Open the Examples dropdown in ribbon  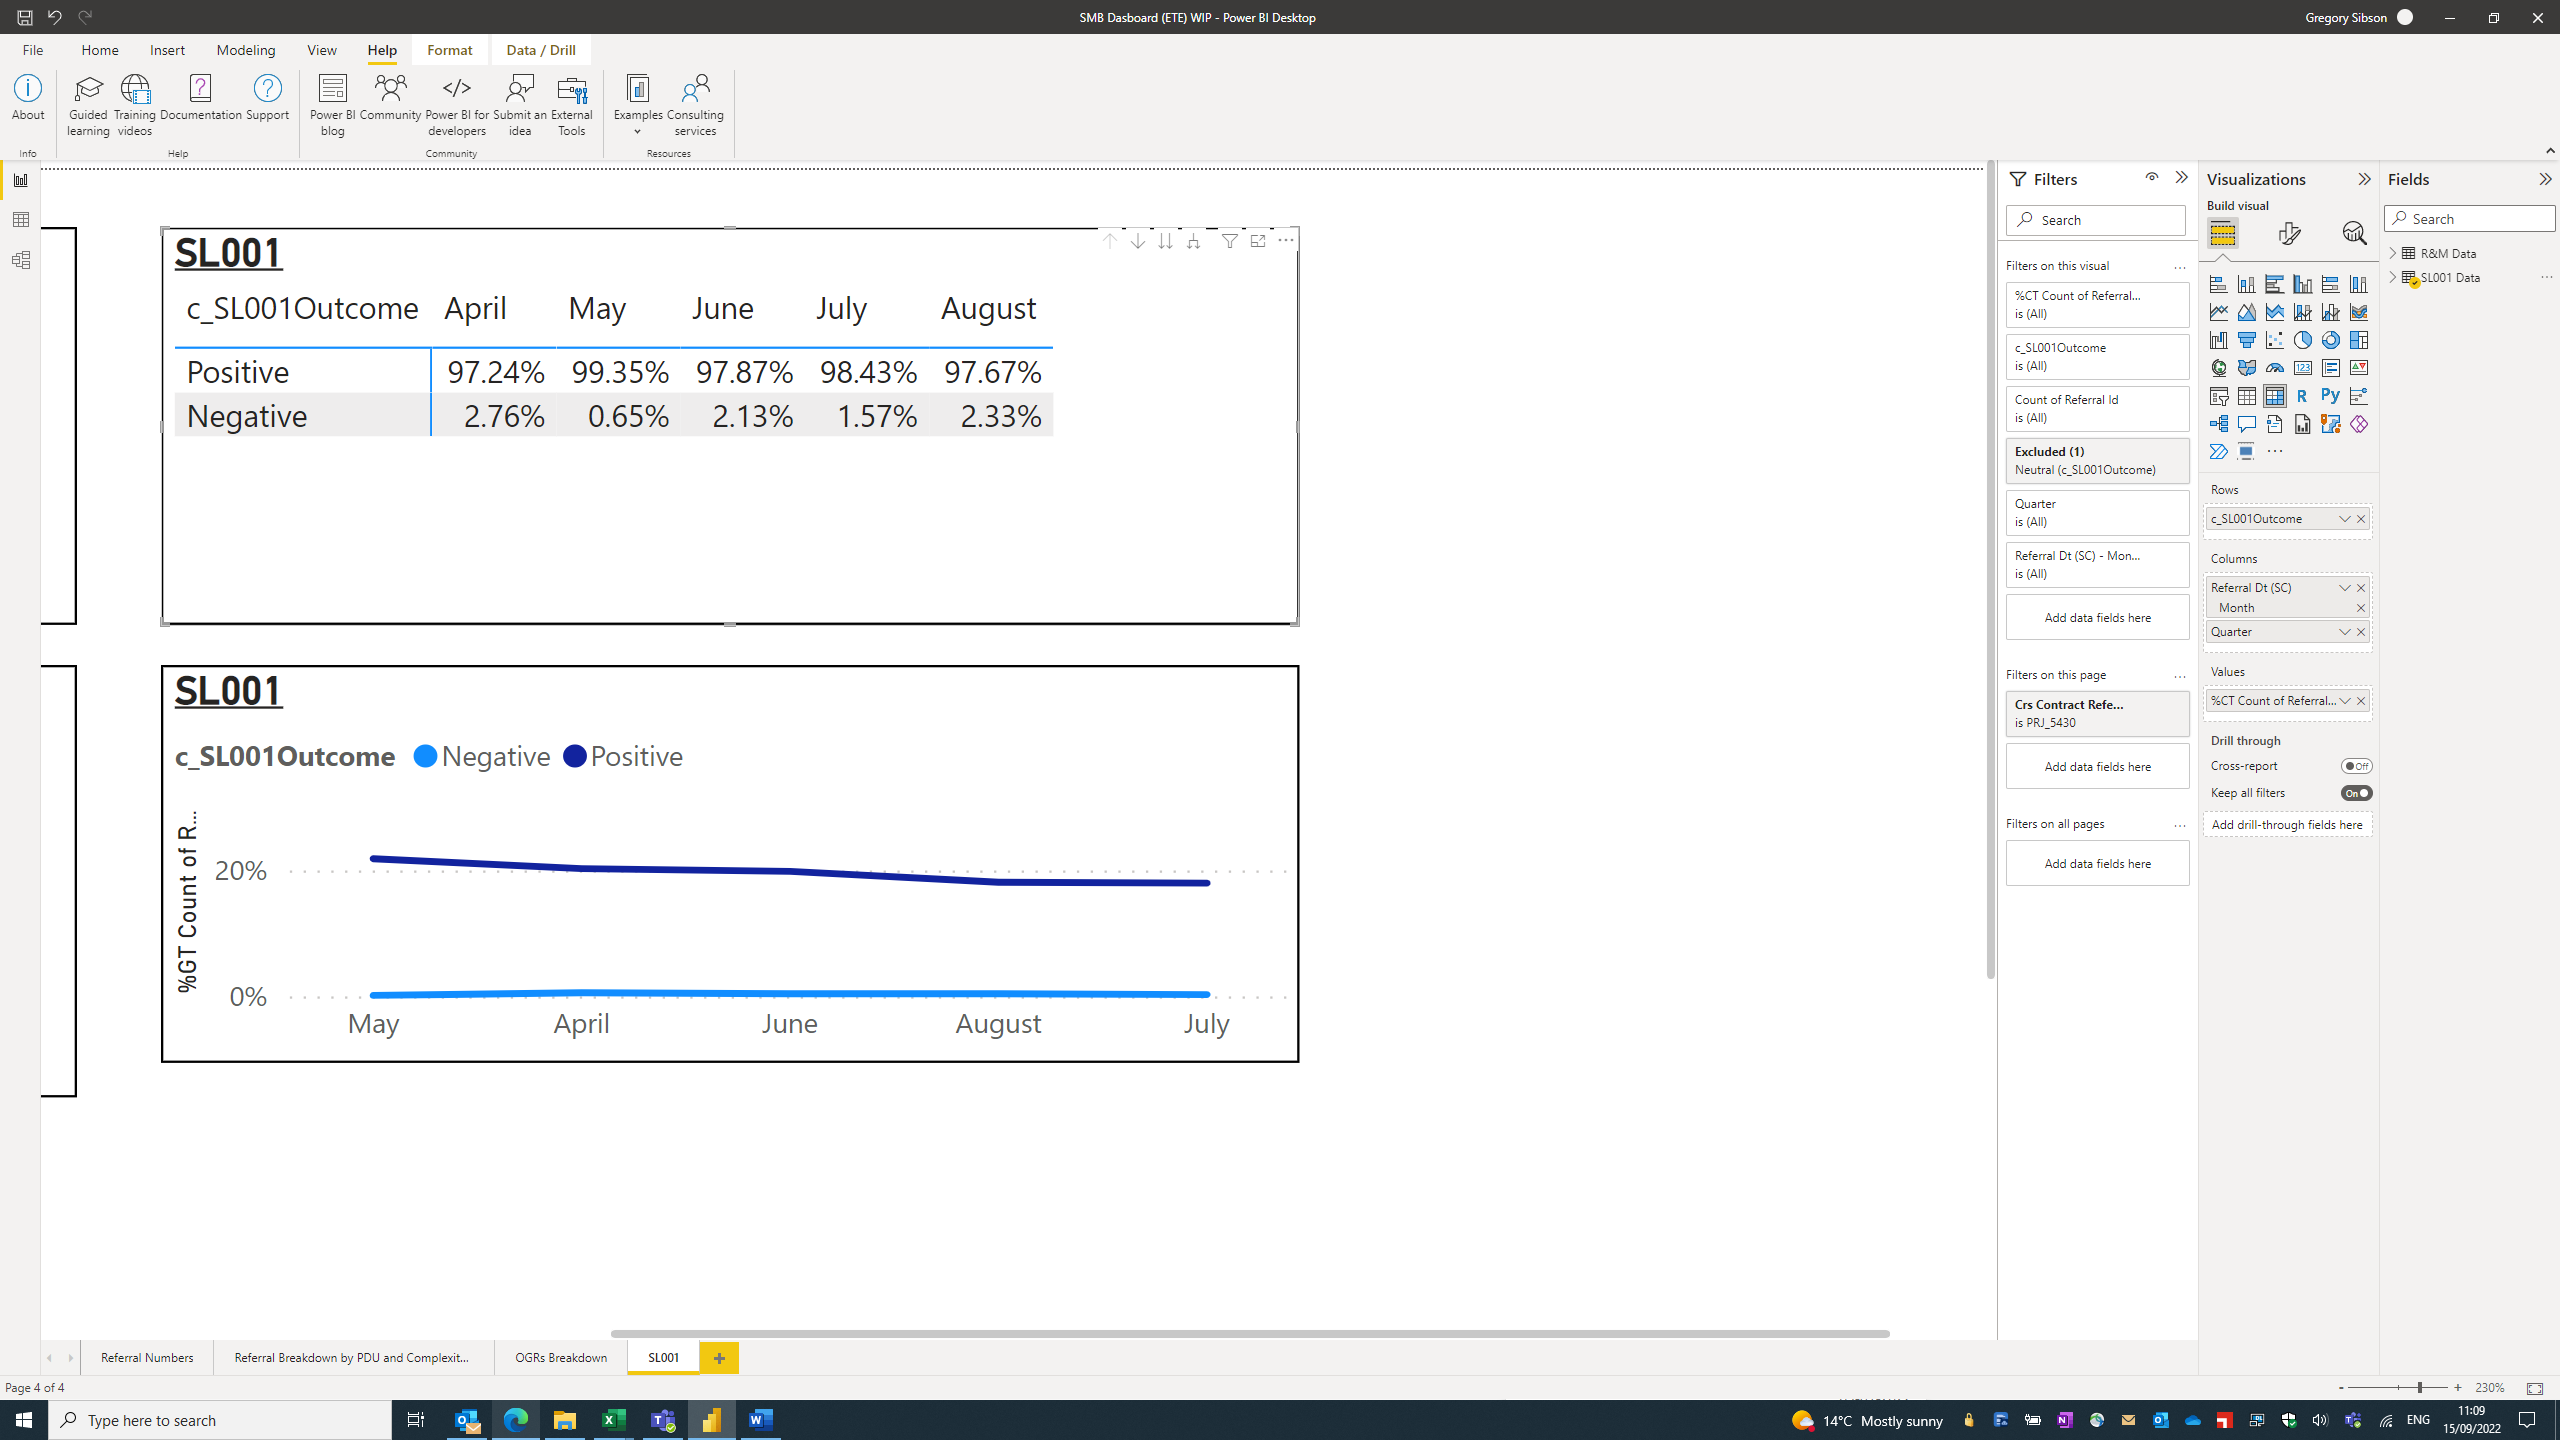pyautogui.click(x=638, y=106)
